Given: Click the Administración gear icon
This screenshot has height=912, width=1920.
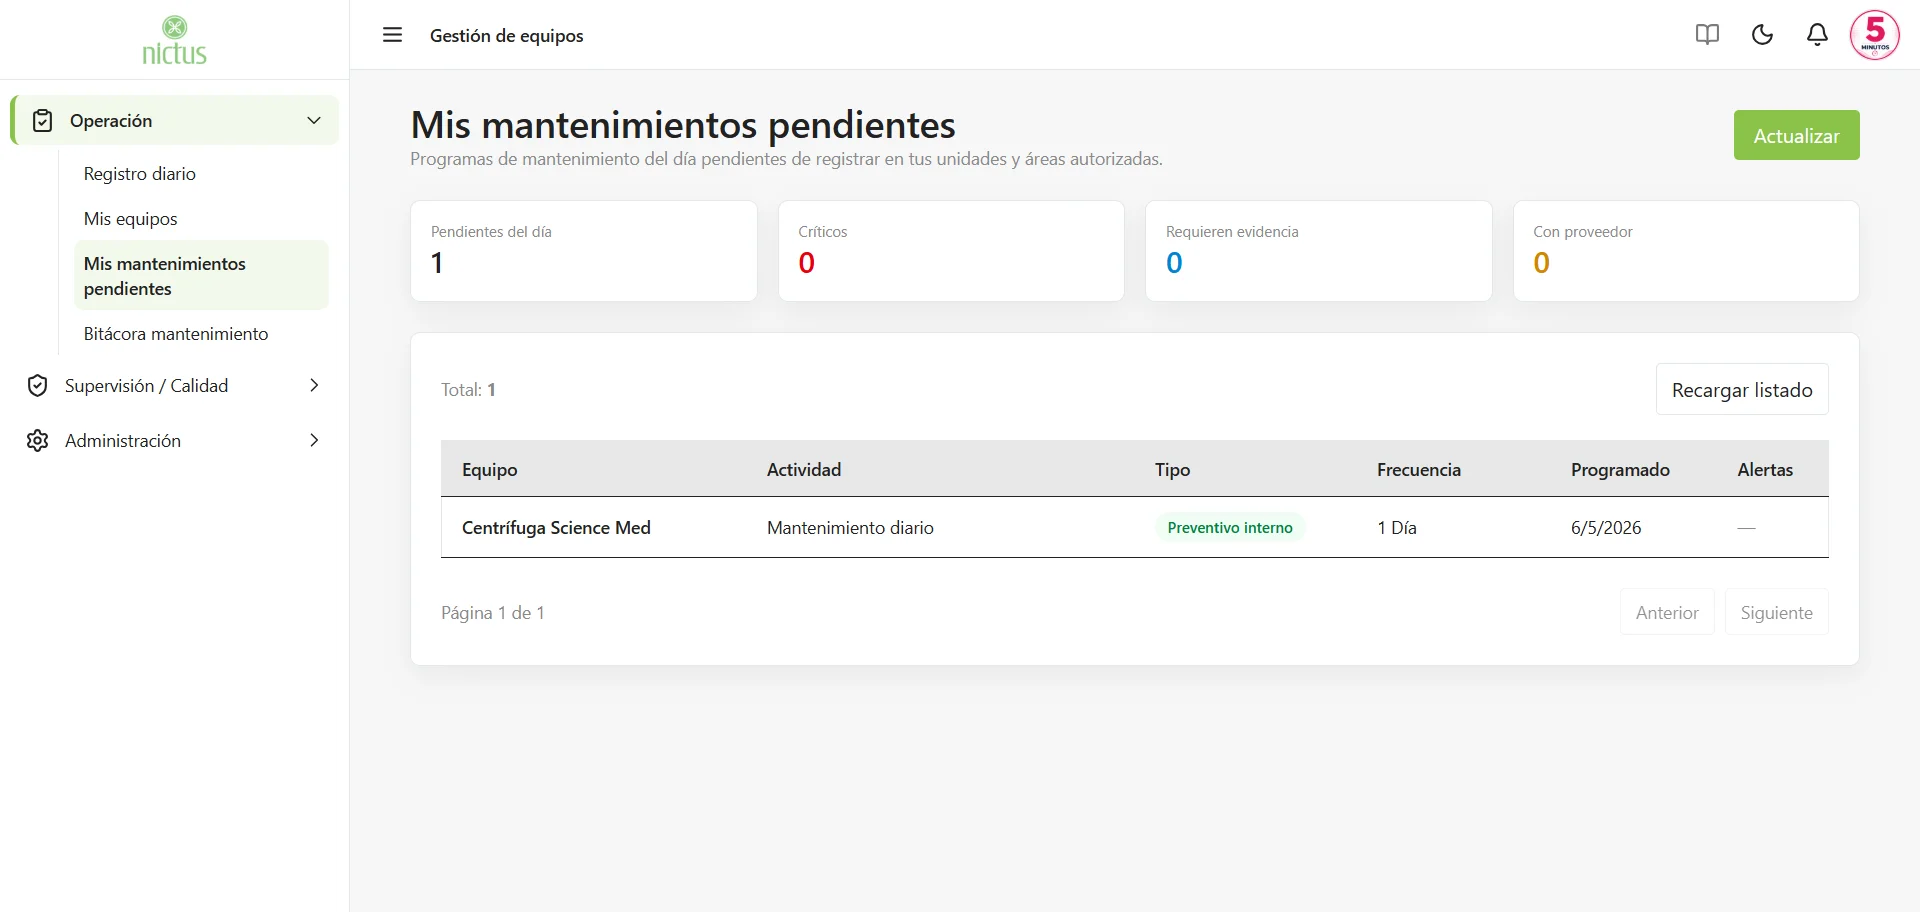Looking at the screenshot, I should coord(38,441).
